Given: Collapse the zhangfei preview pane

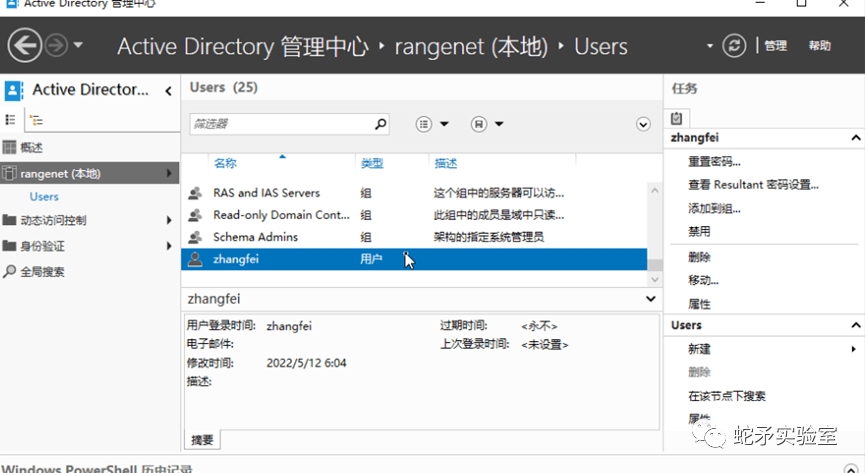Looking at the screenshot, I should 651,299.
